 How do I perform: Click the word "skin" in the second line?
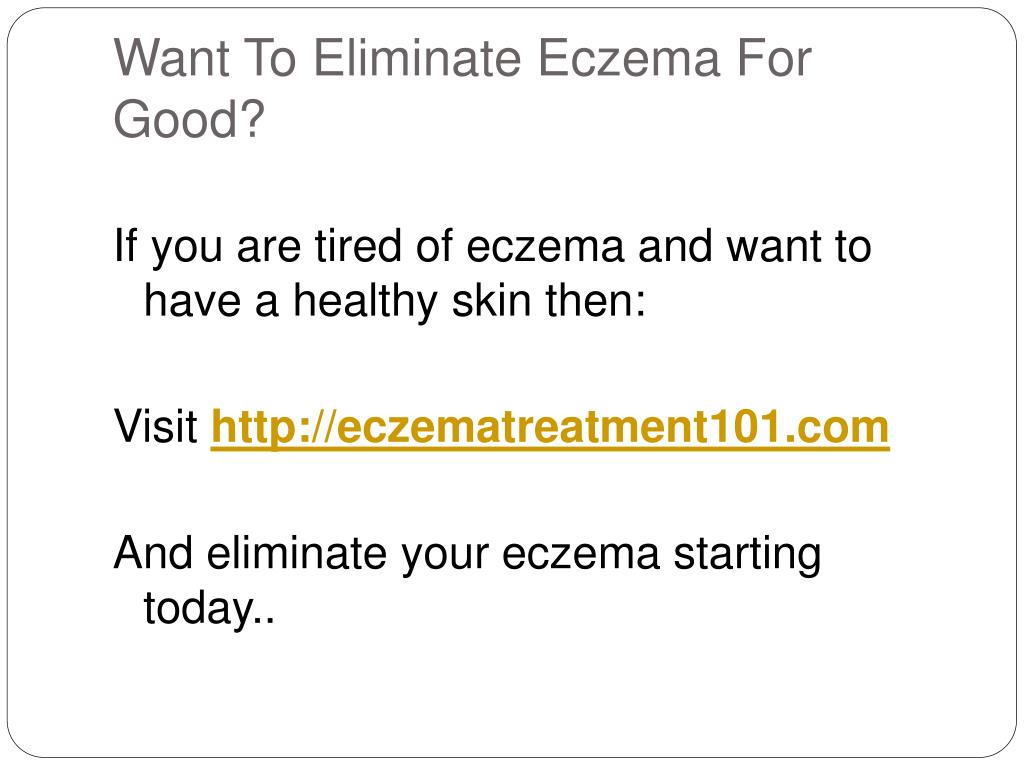[x=492, y=300]
